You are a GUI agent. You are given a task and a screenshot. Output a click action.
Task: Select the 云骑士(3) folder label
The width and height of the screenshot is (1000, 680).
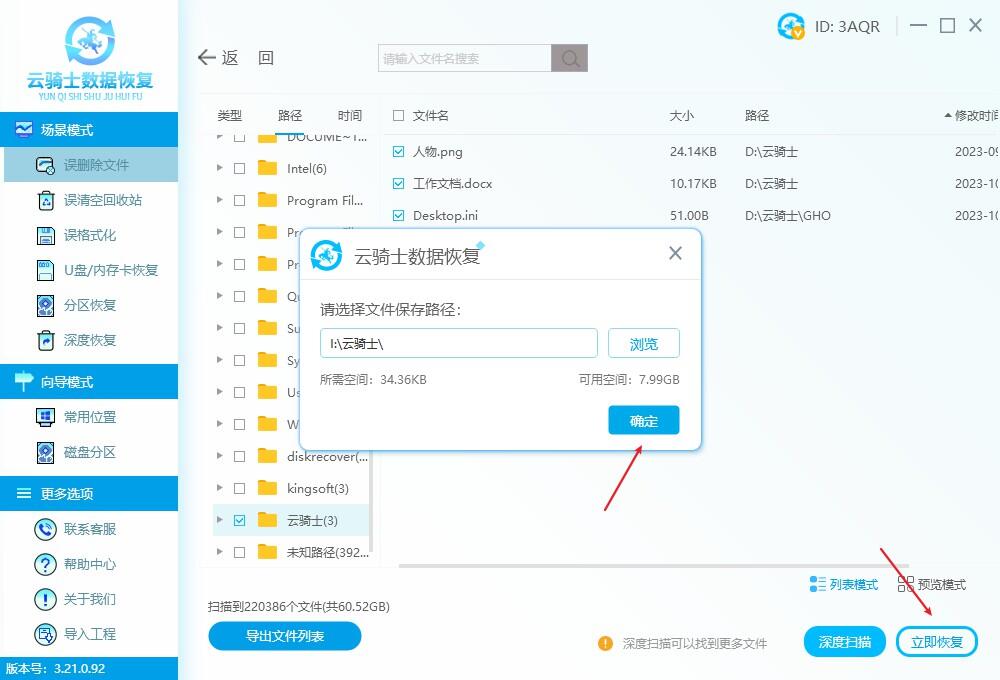click(312, 521)
